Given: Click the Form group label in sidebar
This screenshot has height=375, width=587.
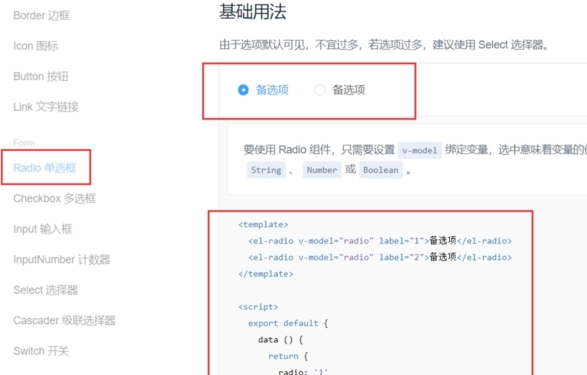Looking at the screenshot, I should [x=24, y=143].
